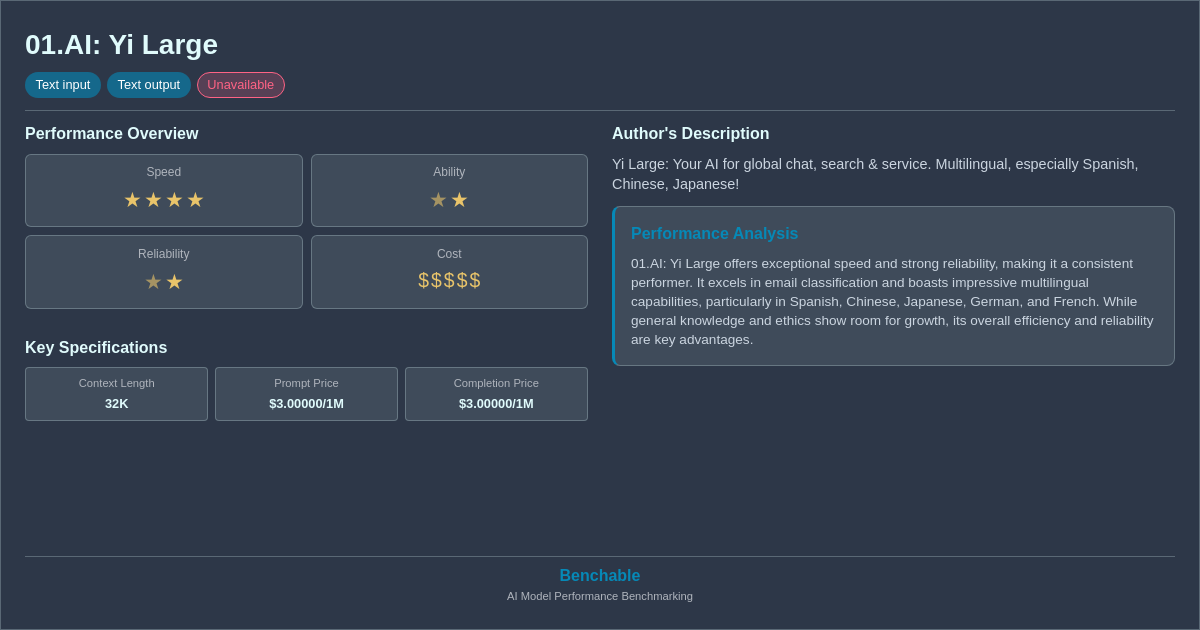Image resolution: width=1200 pixels, height=630 pixels.
Task: Select the Context Length 32K card
Action: coord(116,394)
